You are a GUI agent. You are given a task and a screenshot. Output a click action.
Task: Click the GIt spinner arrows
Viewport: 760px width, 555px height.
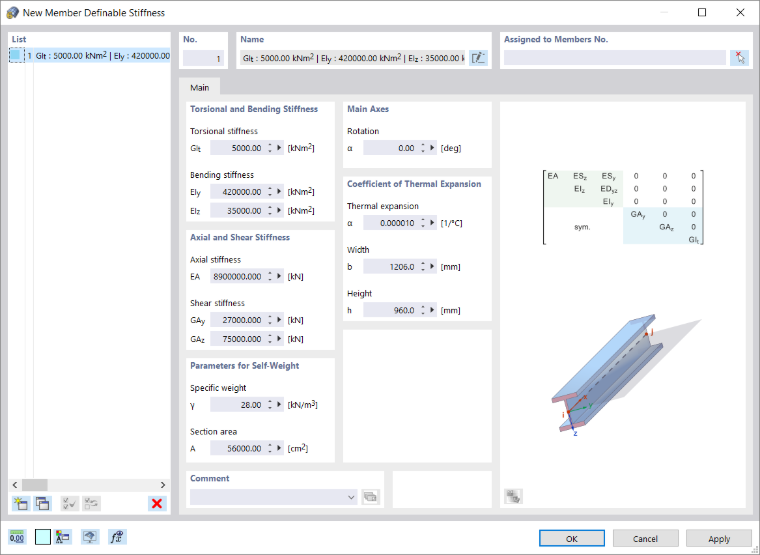tap(270, 148)
